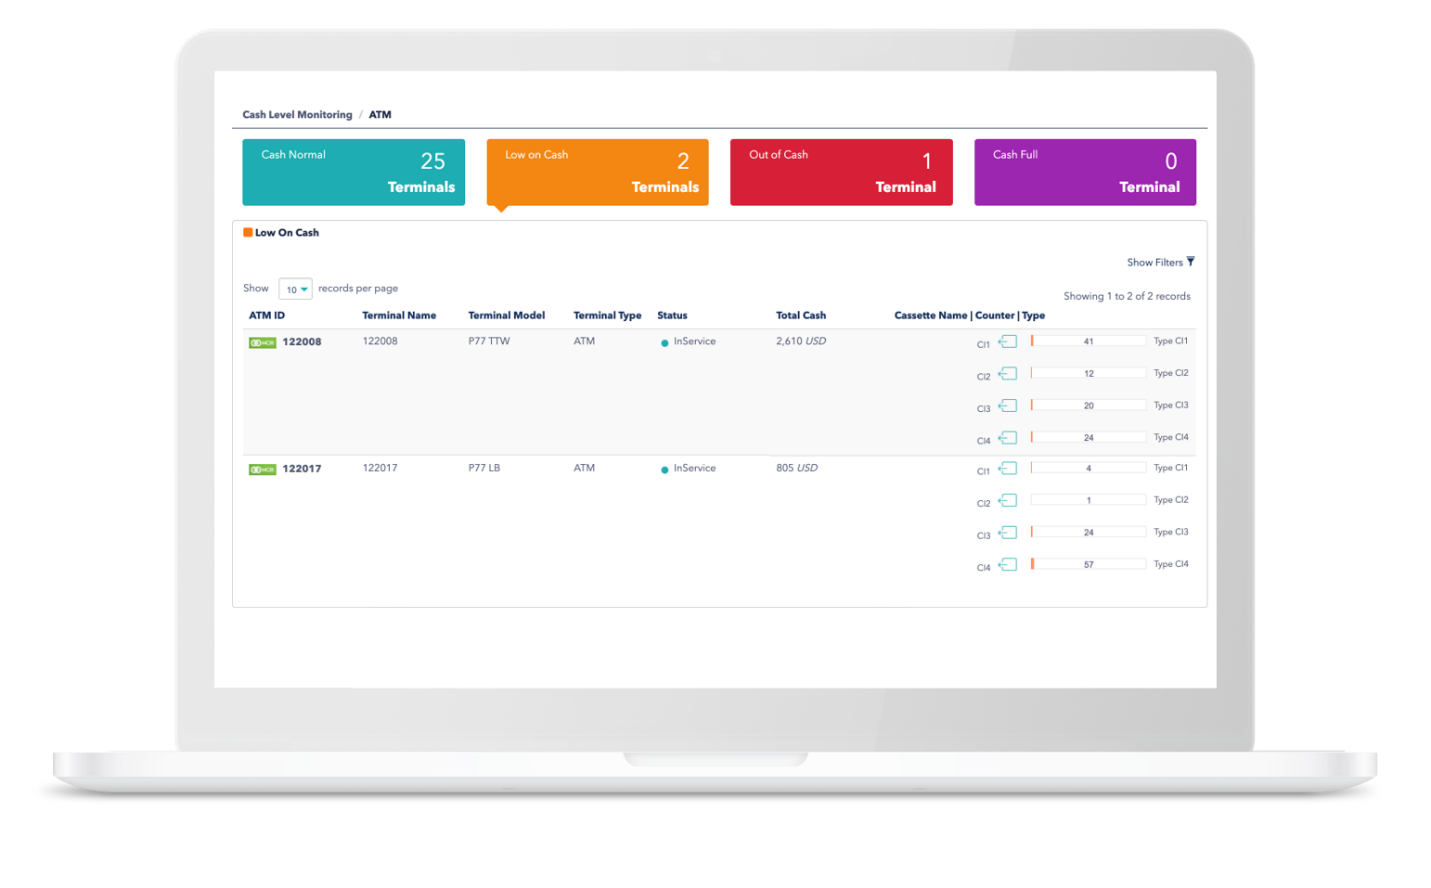Click the filter funnel icon

point(1190,262)
